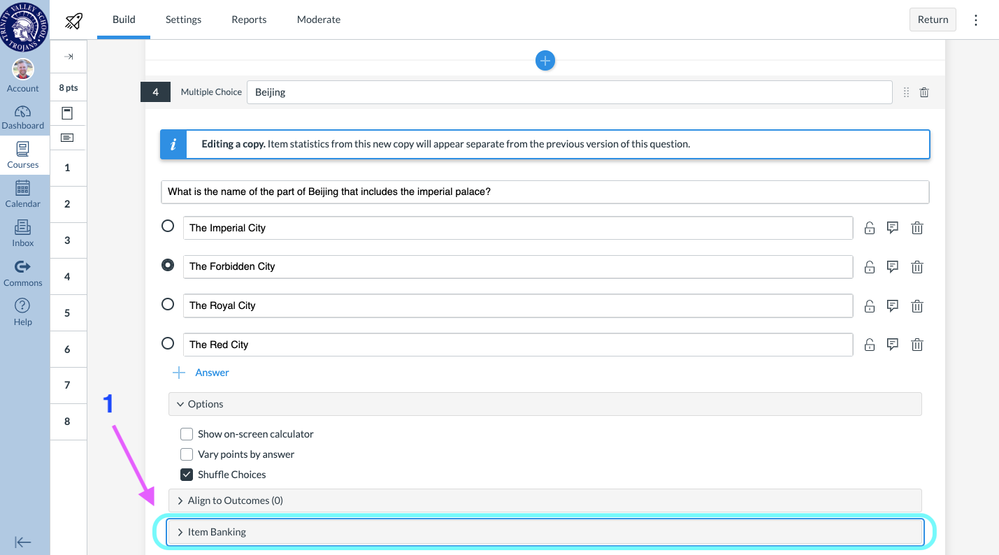Switch to the Settings tab
The image size is (999, 555).
183,20
